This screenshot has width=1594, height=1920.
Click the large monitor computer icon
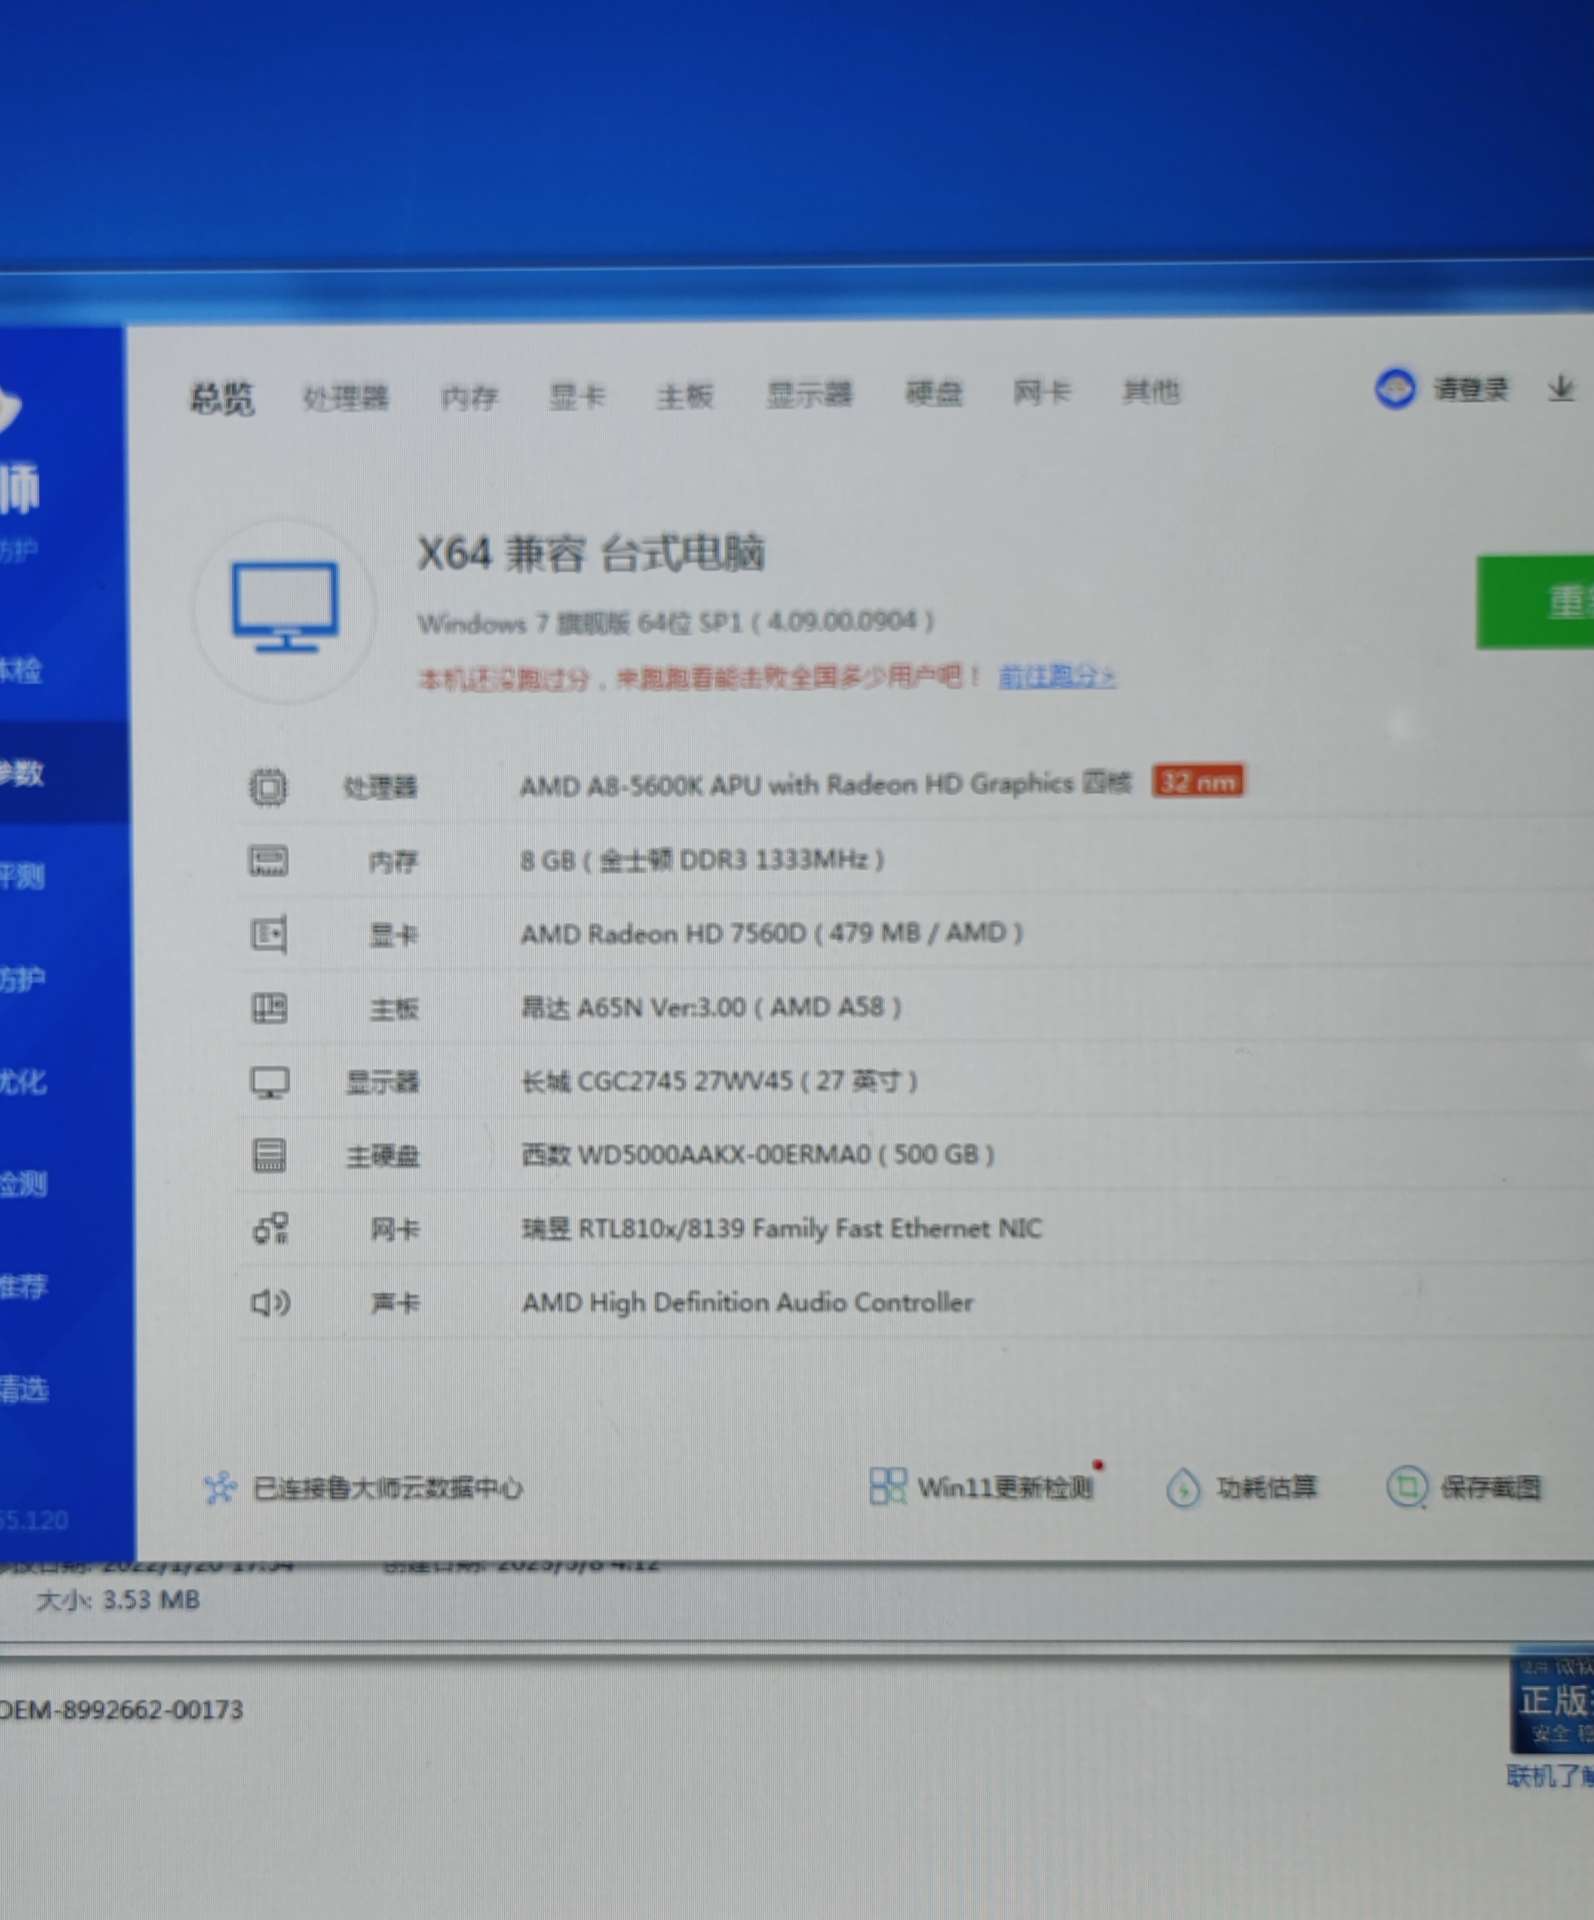285,607
